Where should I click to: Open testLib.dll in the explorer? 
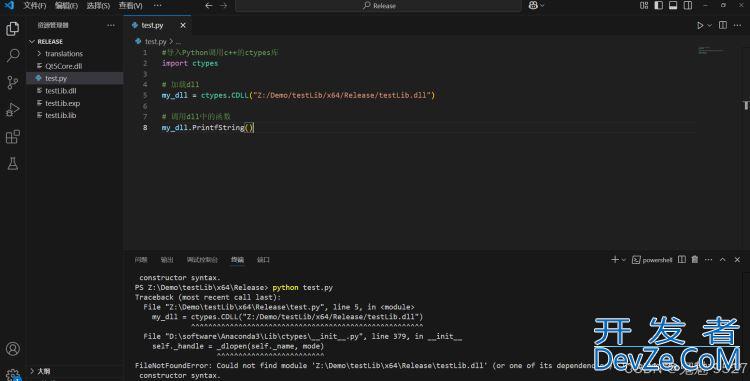[x=75, y=91]
